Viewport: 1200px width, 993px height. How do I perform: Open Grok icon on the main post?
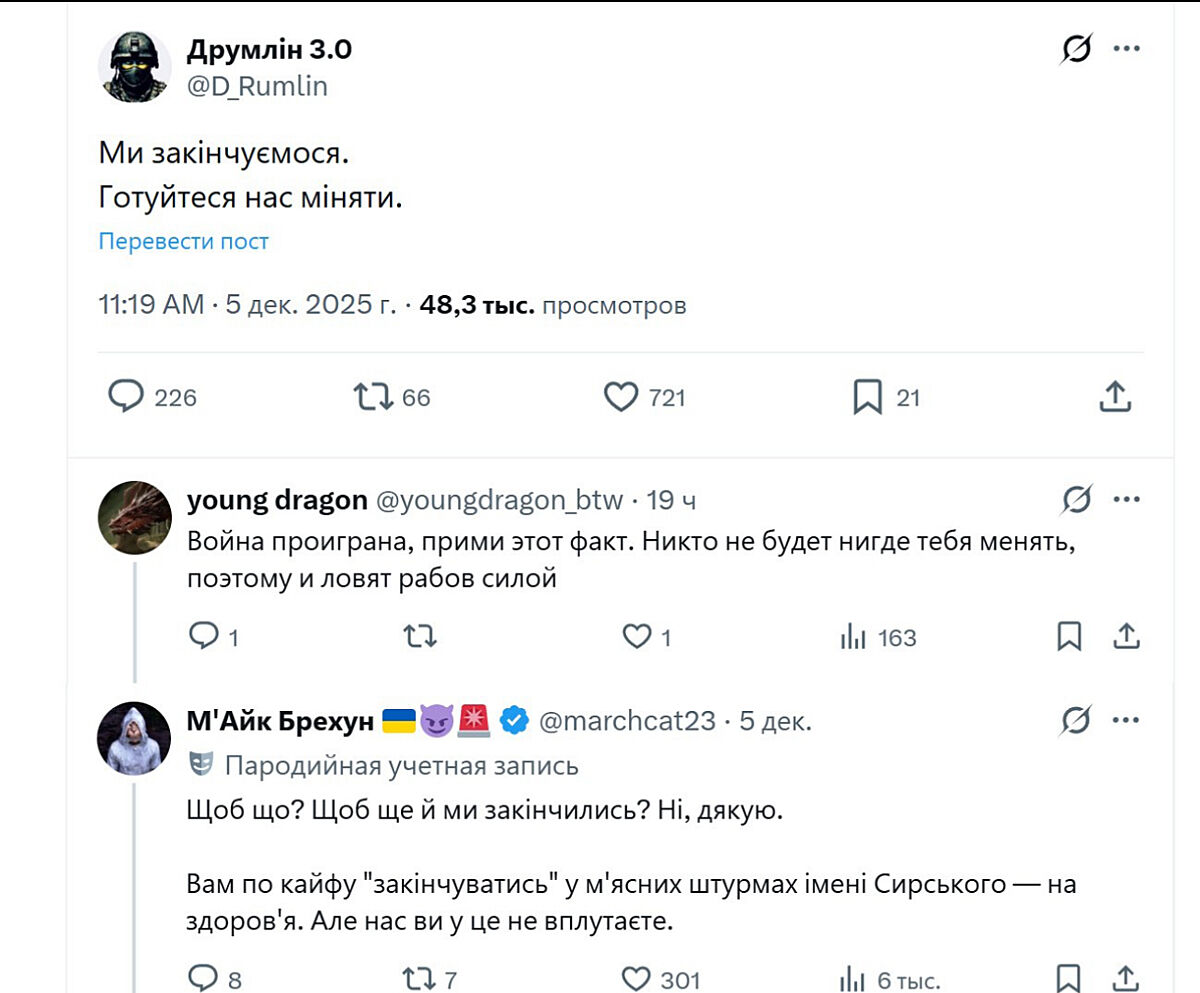pyautogui.click(x=1075, y=50)
